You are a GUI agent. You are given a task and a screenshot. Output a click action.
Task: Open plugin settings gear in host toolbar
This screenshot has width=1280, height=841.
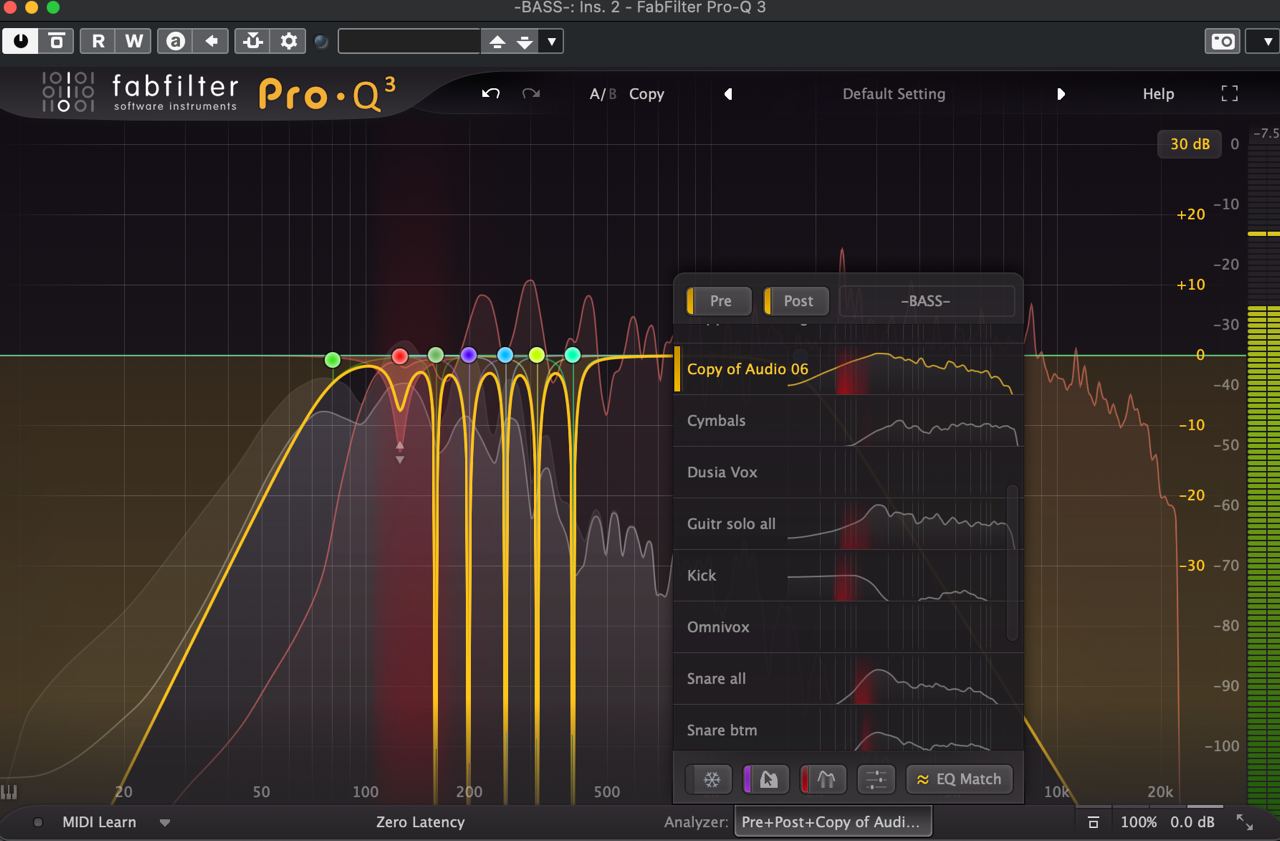click(x=289, y=41)
